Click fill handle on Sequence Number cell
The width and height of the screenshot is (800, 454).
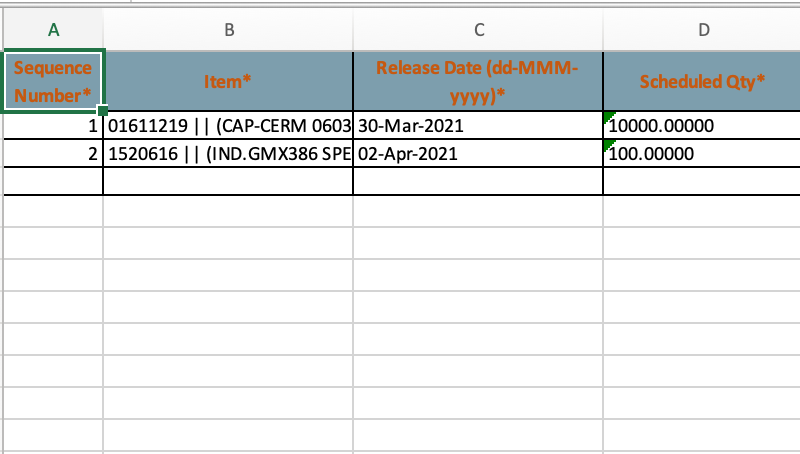click(x=102, y=109)
